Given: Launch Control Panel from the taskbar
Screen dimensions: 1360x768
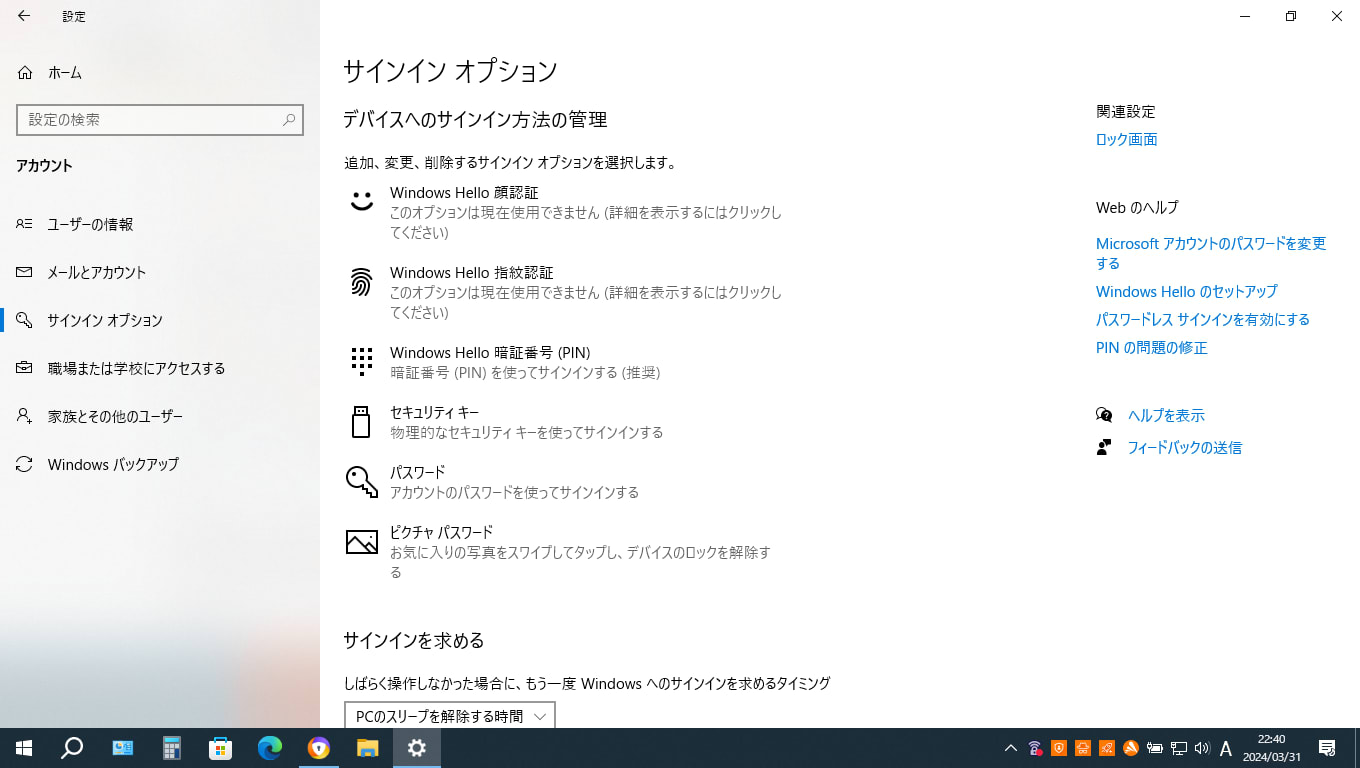Looking at the screenshot, I should click(122, 748).
